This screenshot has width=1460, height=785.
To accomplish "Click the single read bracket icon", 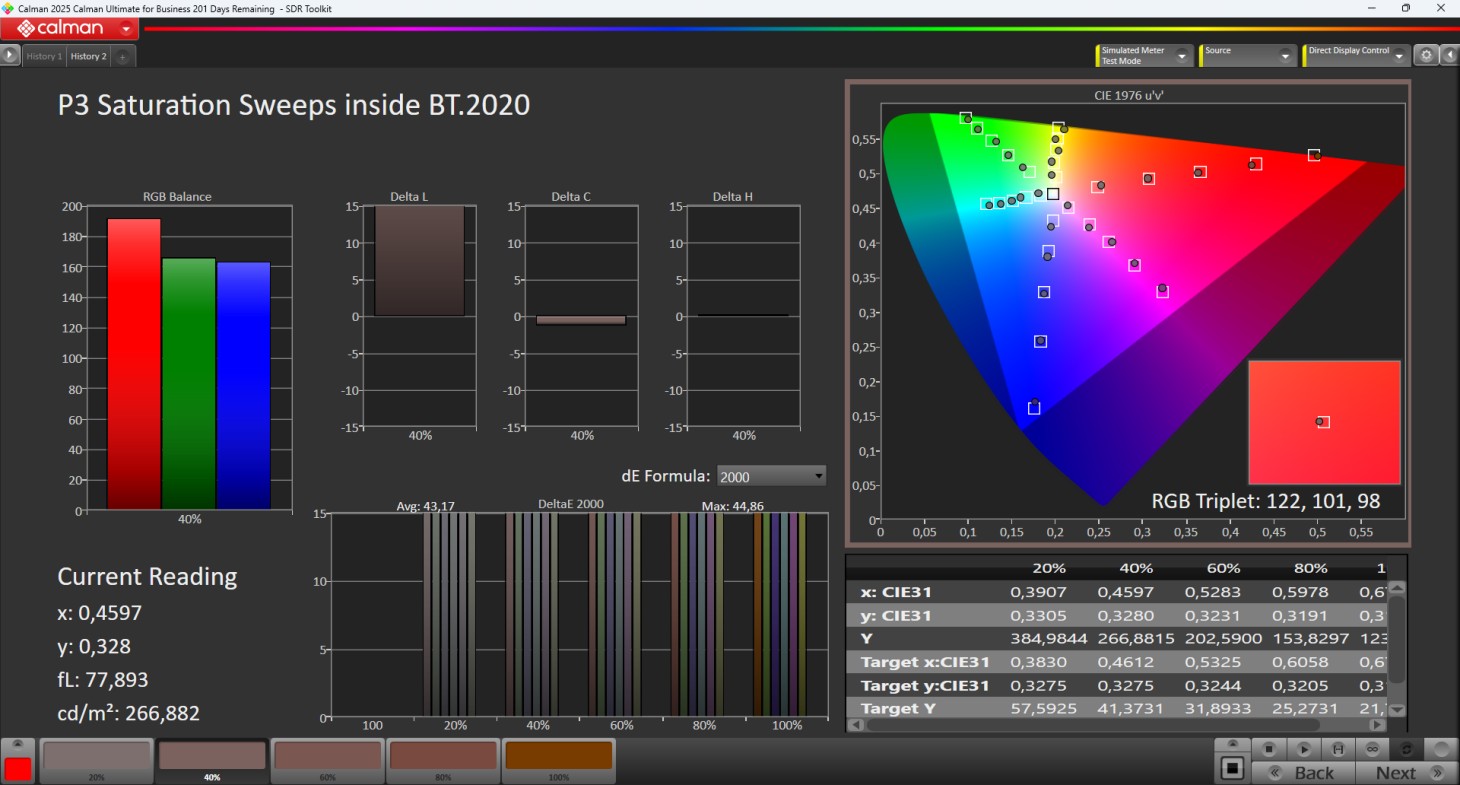I will click(x=1337, y=748).
